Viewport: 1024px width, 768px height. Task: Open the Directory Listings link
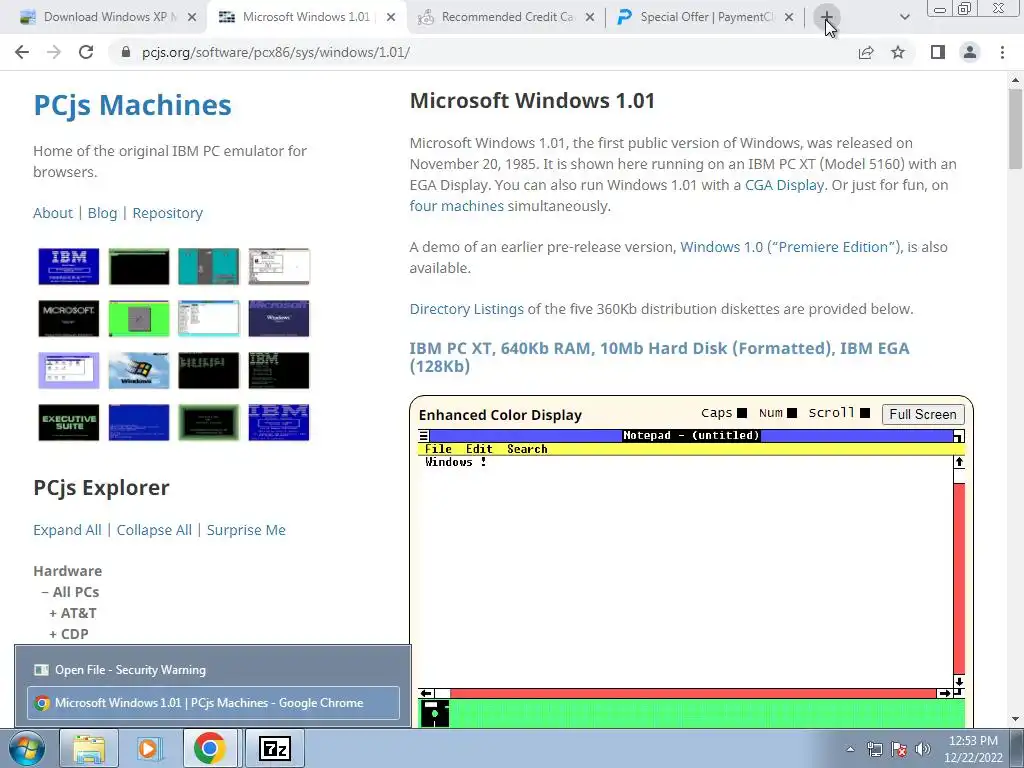(466, 309)
